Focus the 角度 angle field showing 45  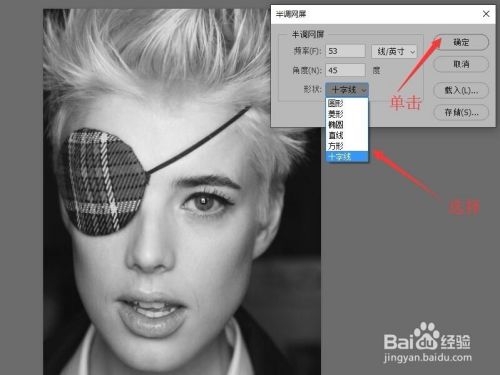coord(345,70)
